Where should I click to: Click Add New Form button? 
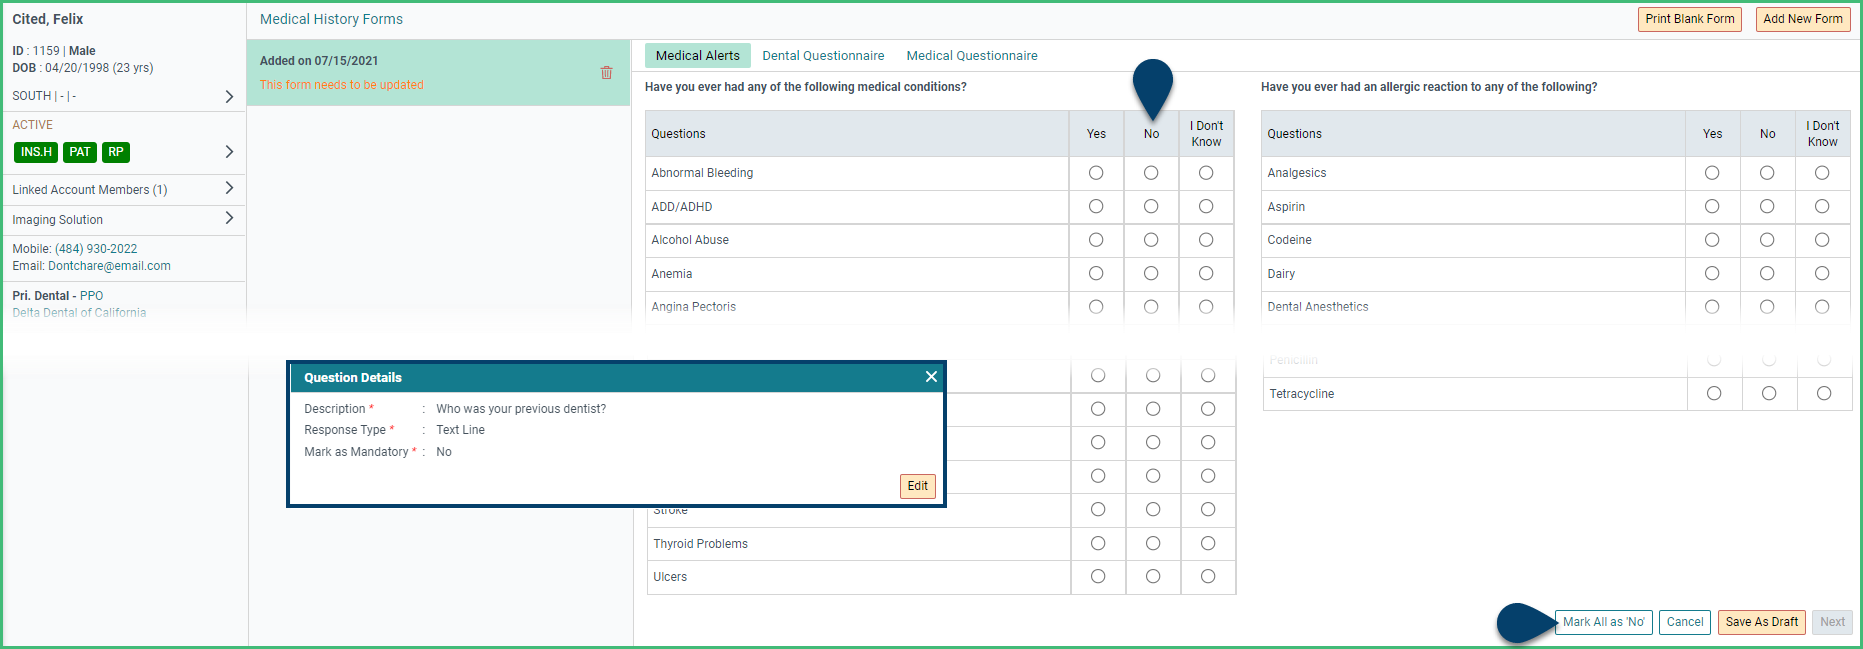point(1803,19)
